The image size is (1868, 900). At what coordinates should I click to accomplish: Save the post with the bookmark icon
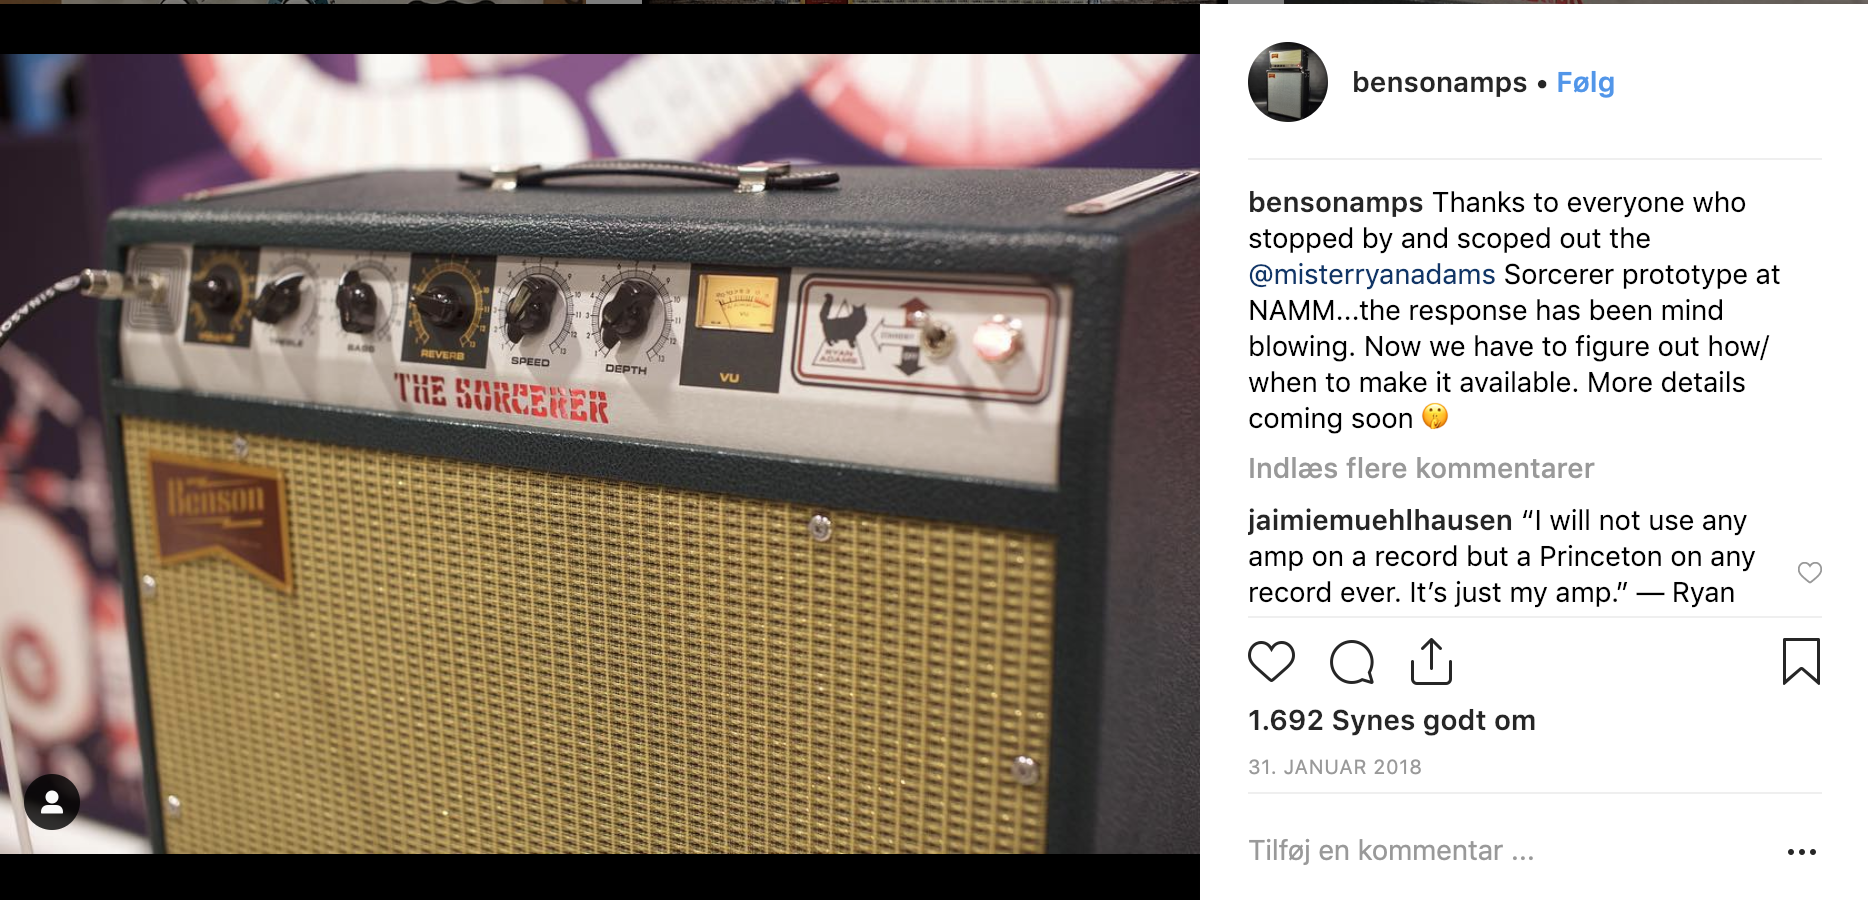pyautogui.click(x=1801, y=662)
